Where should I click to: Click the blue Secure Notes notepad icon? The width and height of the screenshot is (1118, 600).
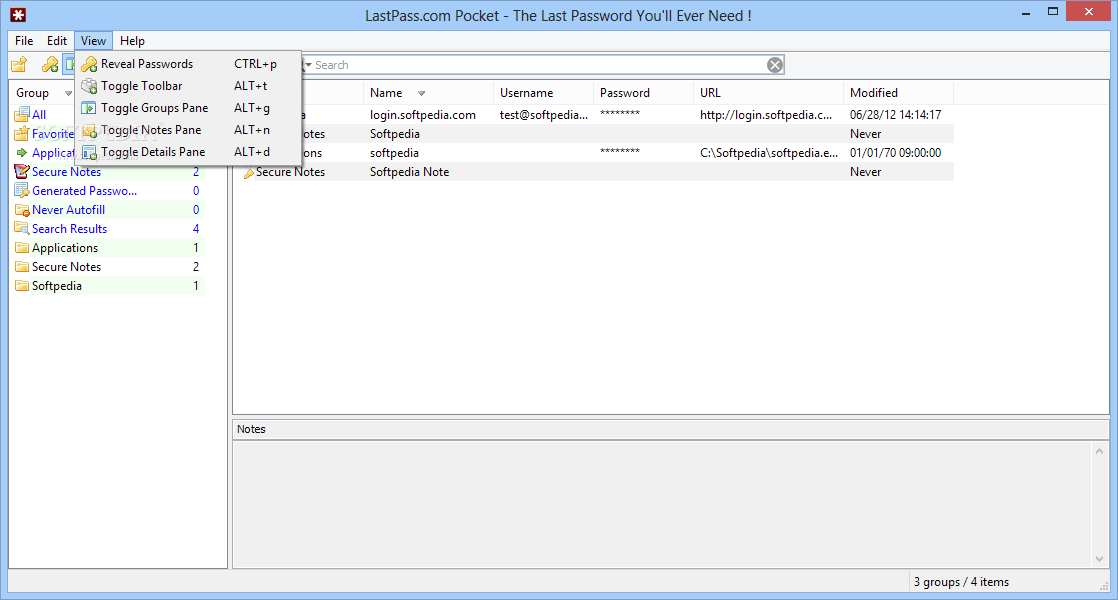point(22,172)
